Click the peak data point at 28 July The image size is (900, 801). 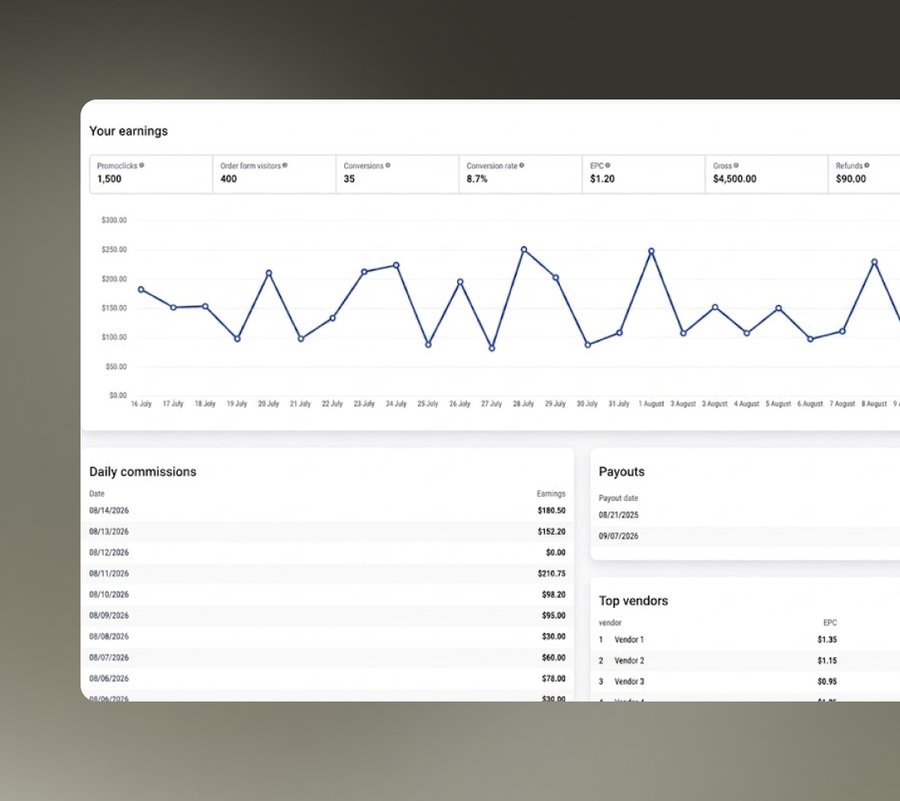(x=524, y=250)
